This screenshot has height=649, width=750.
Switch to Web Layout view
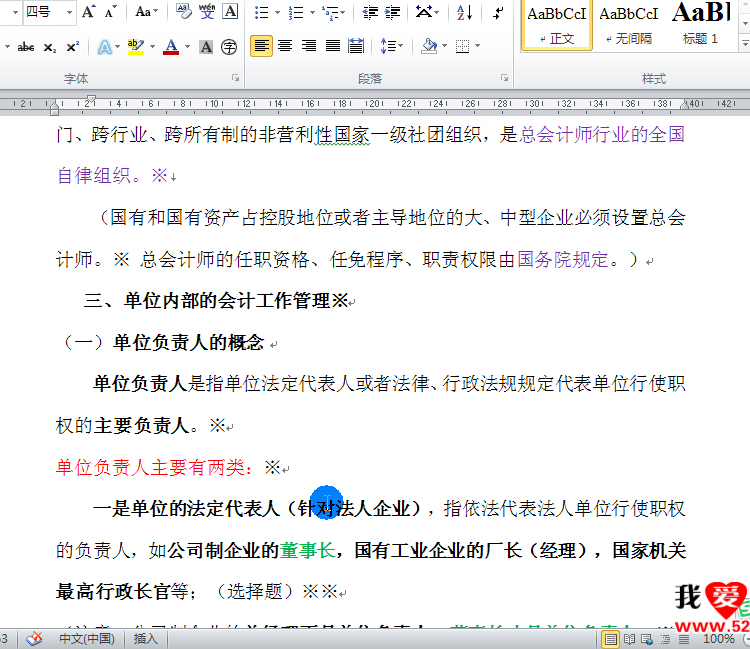click(x=647, y=639)
